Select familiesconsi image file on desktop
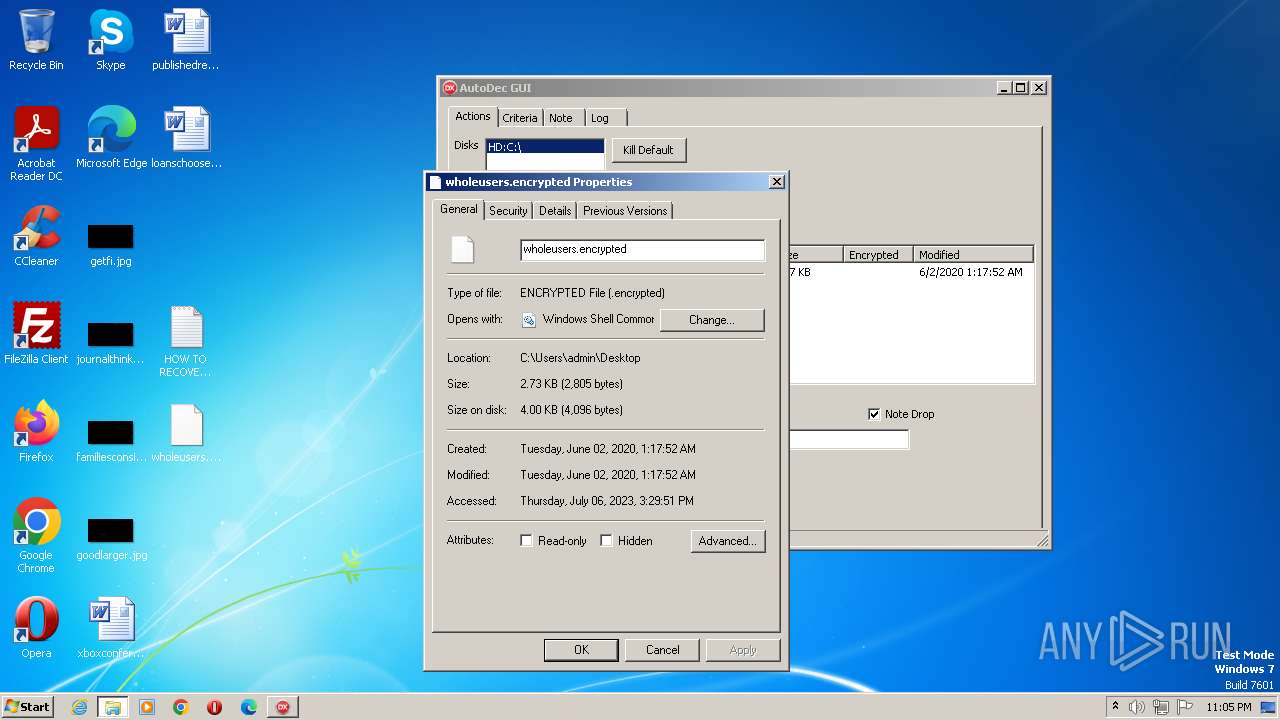 [x=110, y=441]
